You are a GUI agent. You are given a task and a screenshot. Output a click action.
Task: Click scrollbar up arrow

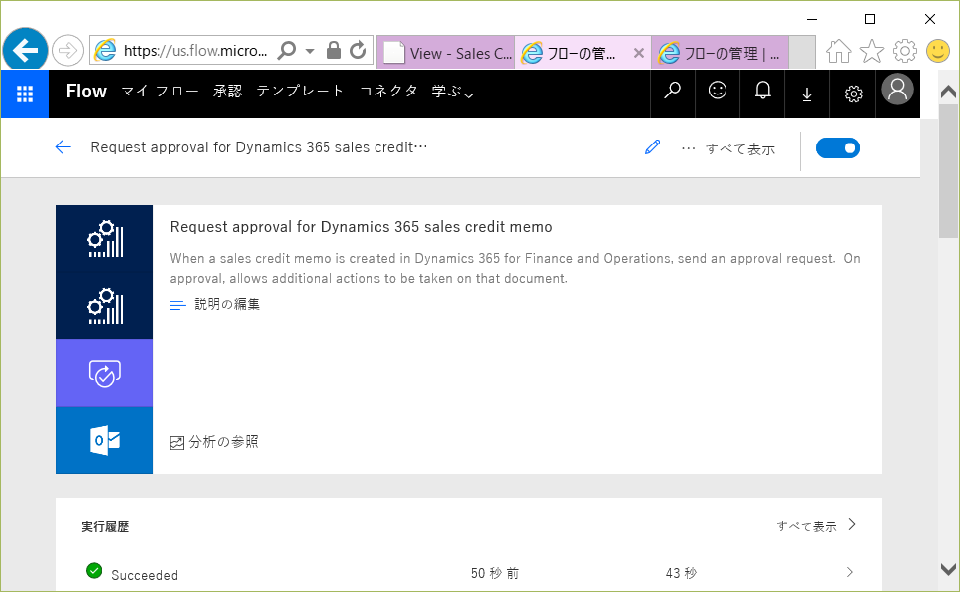(948, 92)
